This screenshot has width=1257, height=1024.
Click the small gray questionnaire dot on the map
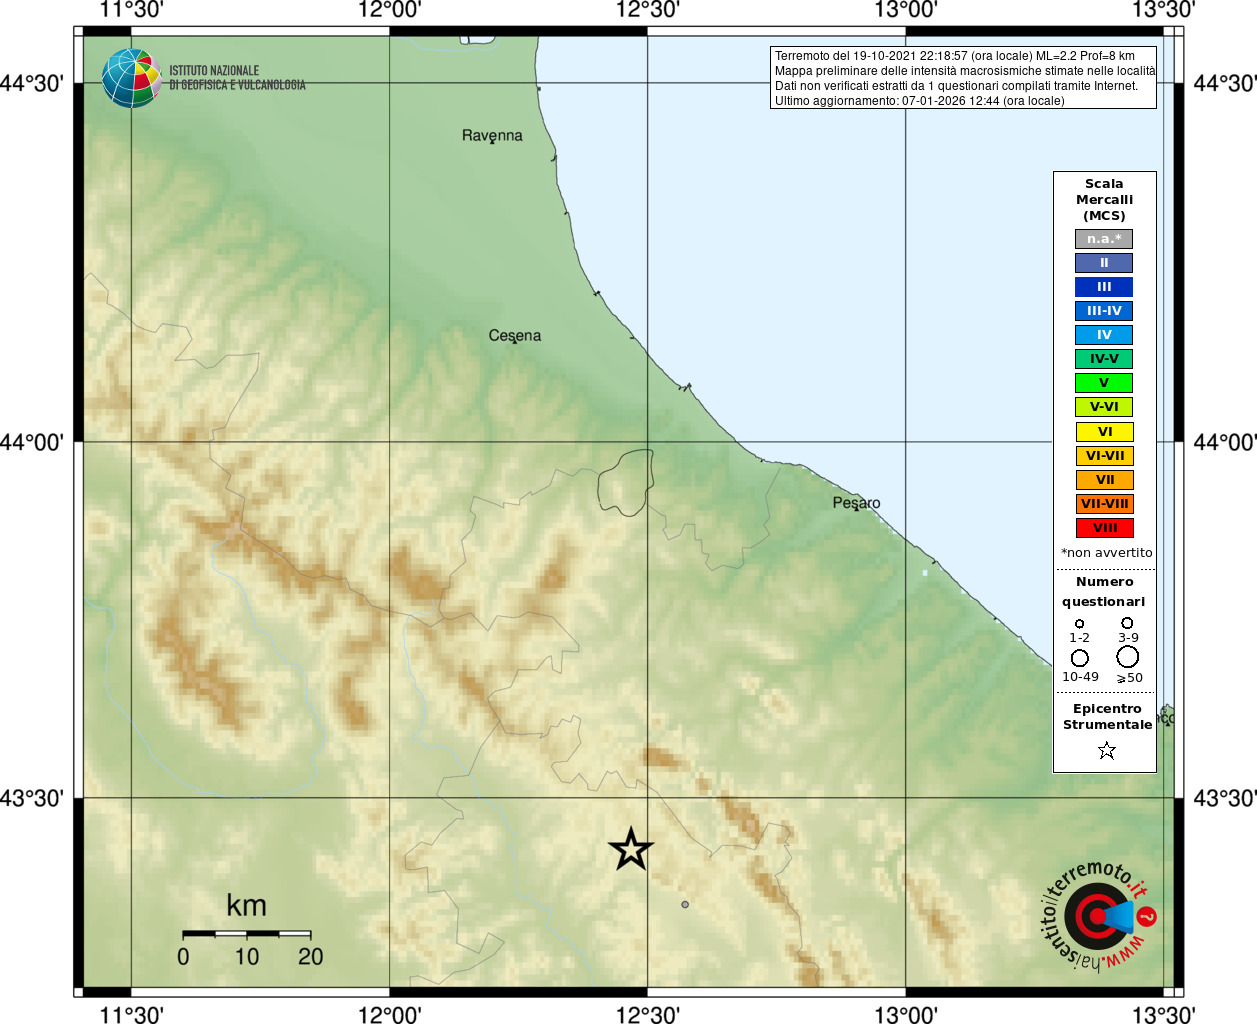[685, 904]
